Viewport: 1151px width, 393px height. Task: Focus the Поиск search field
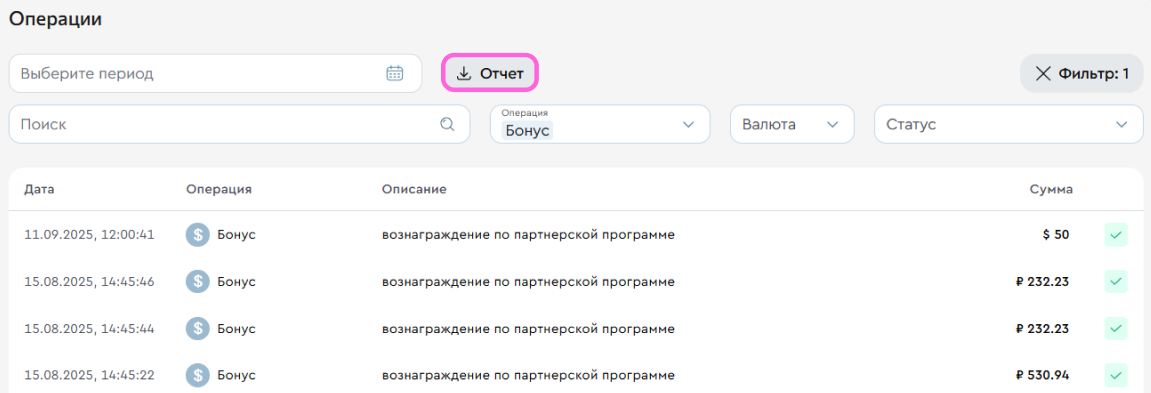pyautogui.click(x=239, y=124)
